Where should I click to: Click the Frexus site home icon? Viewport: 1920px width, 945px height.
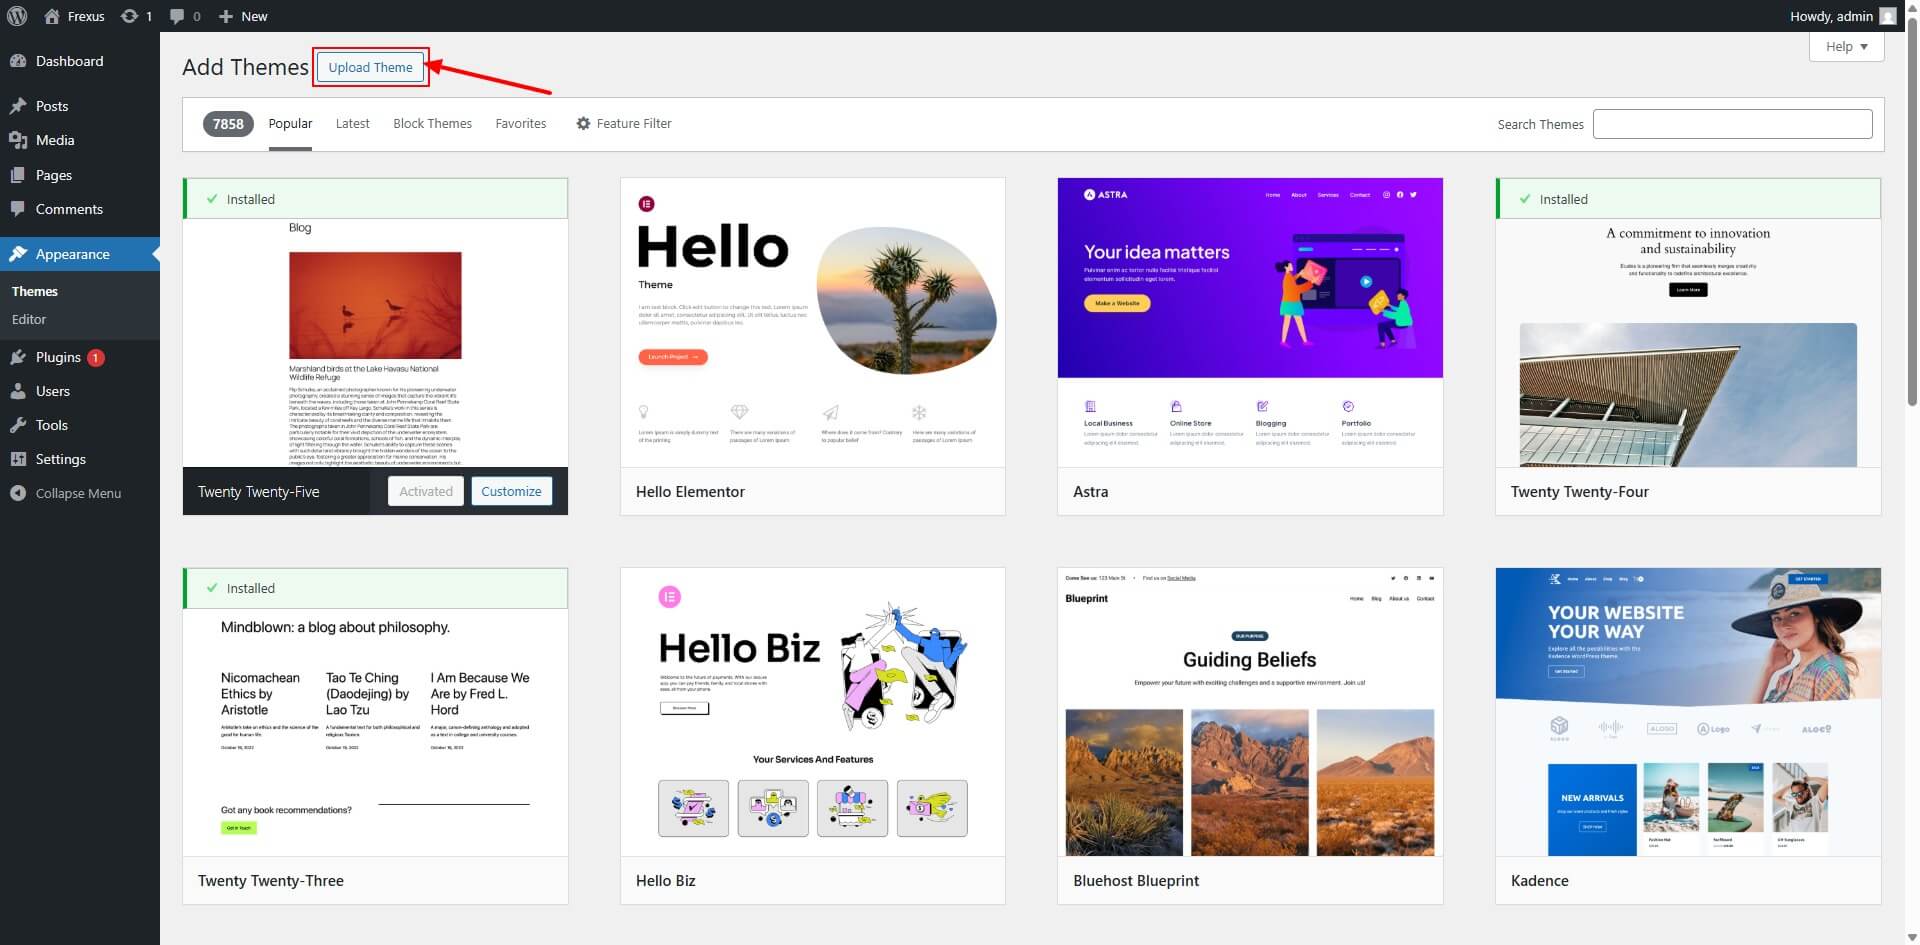(x=53, y=16)
